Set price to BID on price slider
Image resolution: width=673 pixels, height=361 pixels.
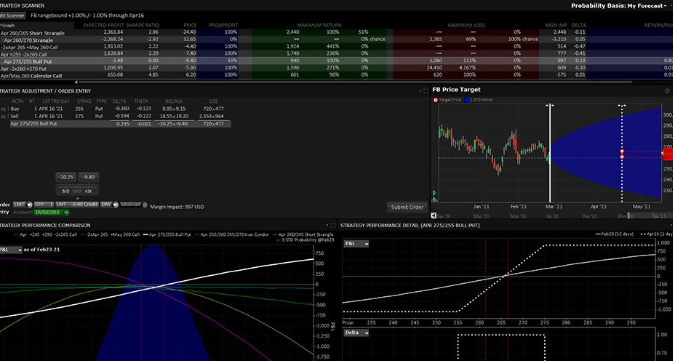coord(66,191)
